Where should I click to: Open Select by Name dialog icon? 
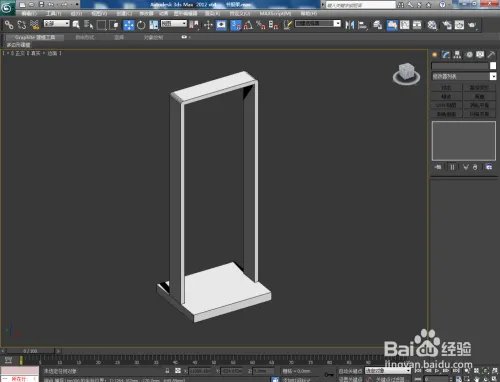[88, 25]
